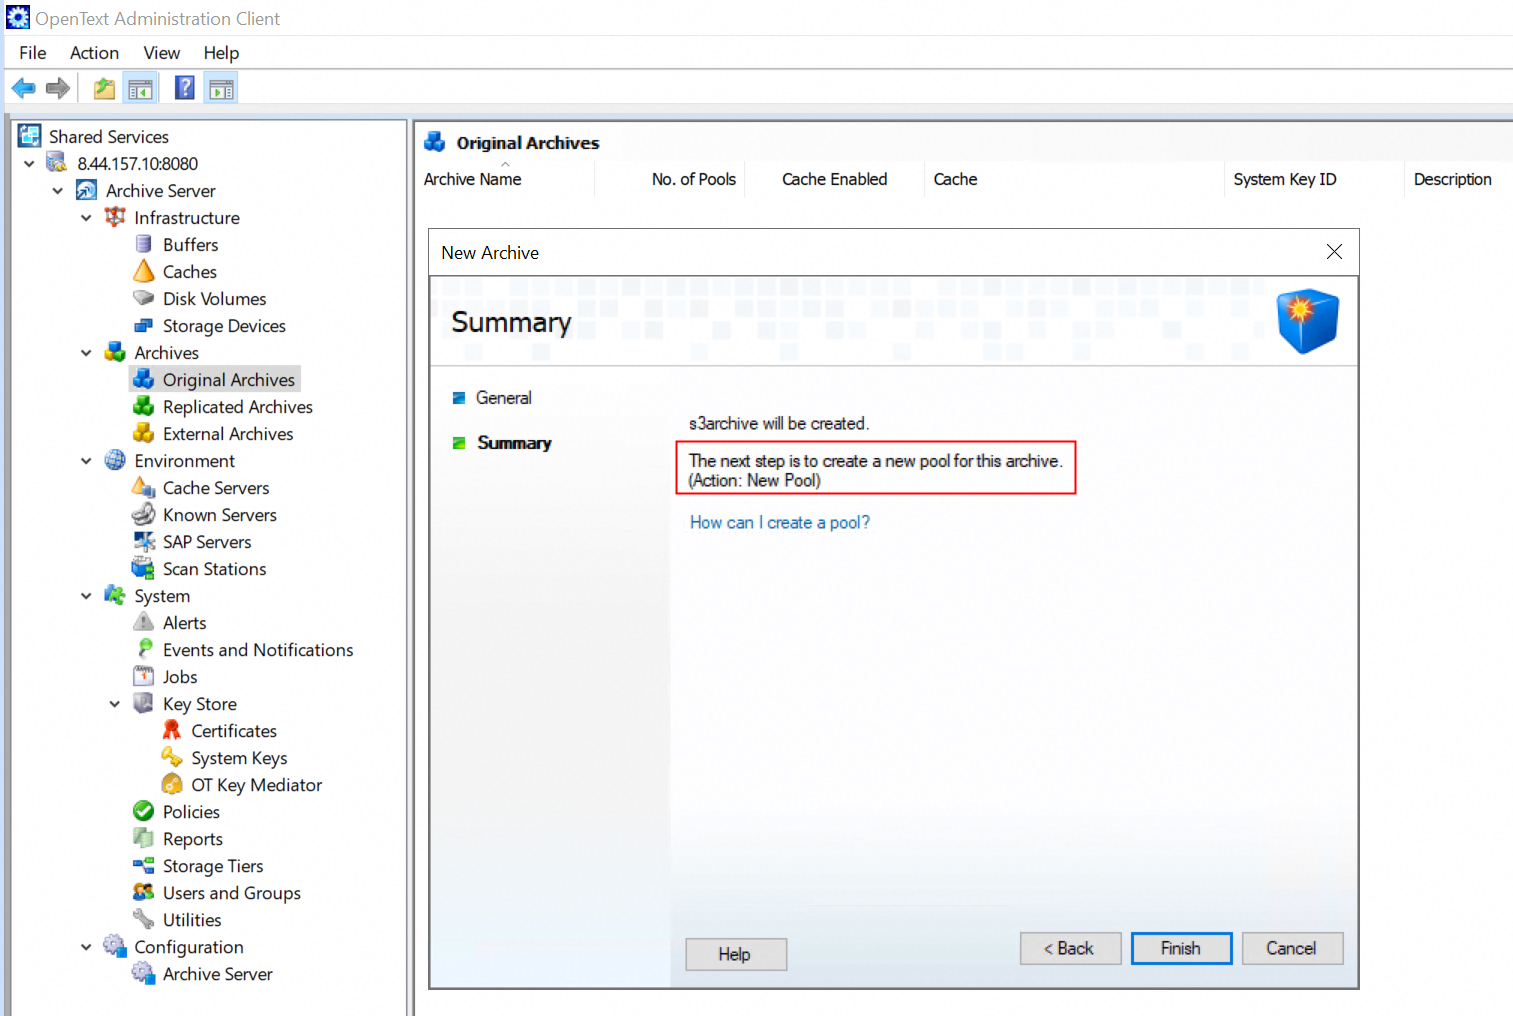Open the Help menu in menu bar

221,53
